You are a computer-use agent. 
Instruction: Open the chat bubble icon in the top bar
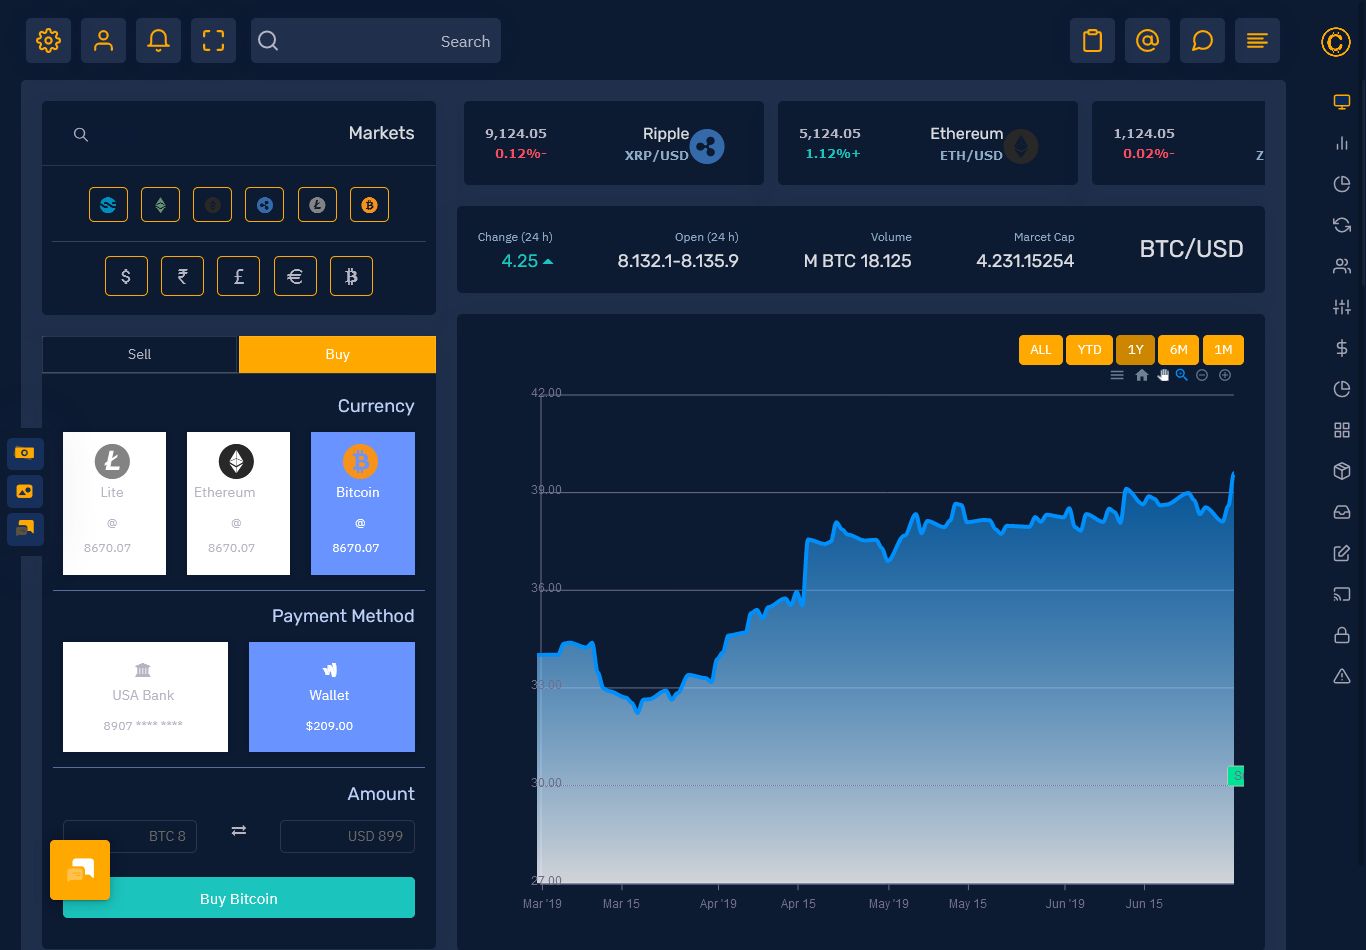coord(1202,41)
